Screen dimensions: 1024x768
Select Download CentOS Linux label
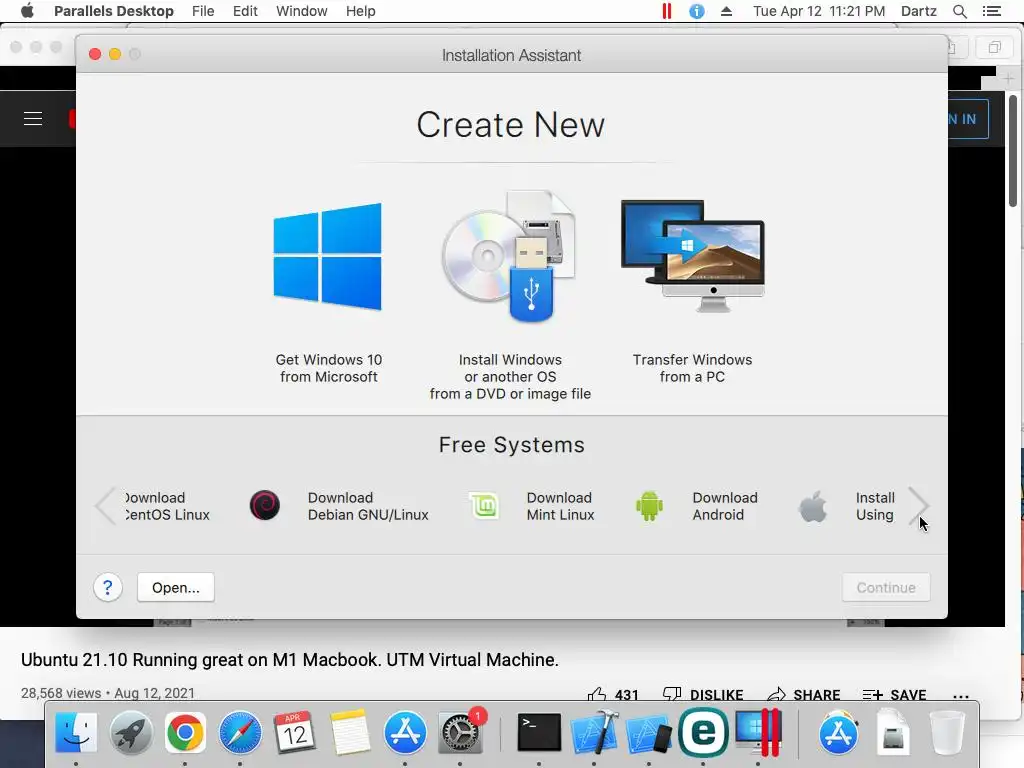(168, 506)
